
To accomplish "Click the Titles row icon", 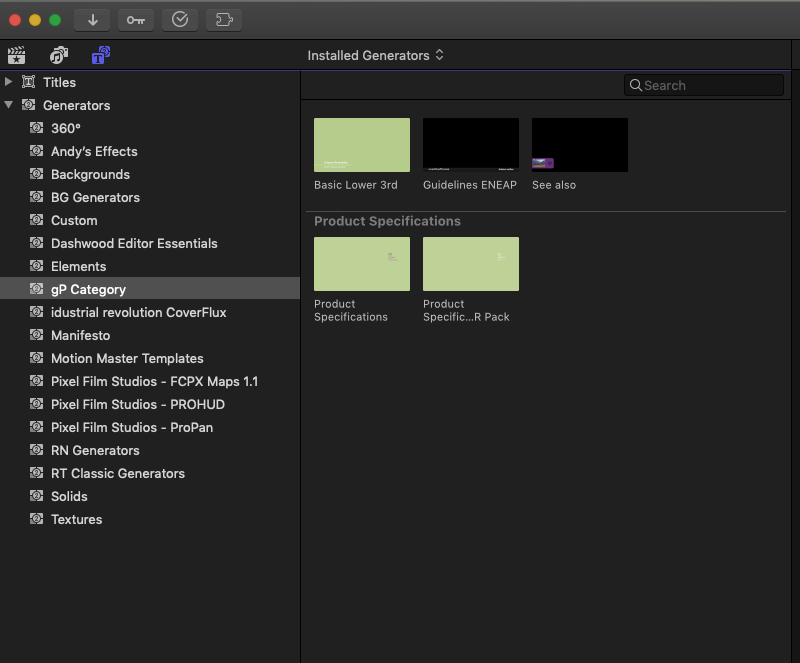I will click(x=29, y=82).
